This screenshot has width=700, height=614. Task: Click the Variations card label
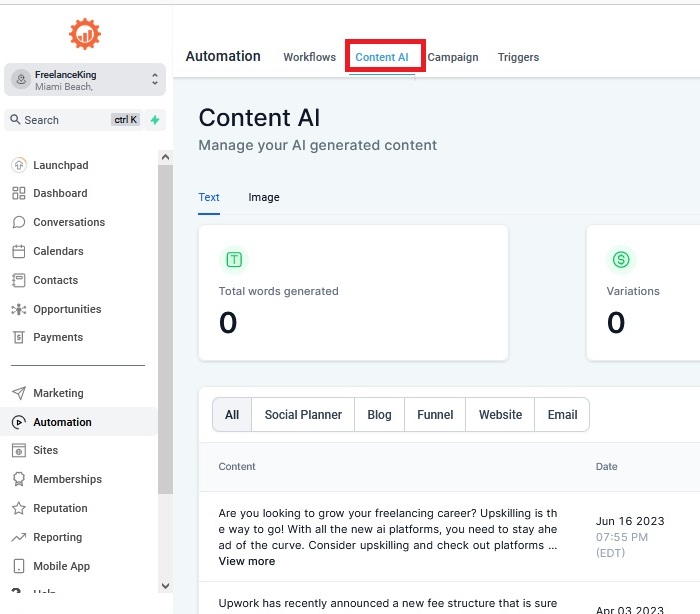[633, 291]
